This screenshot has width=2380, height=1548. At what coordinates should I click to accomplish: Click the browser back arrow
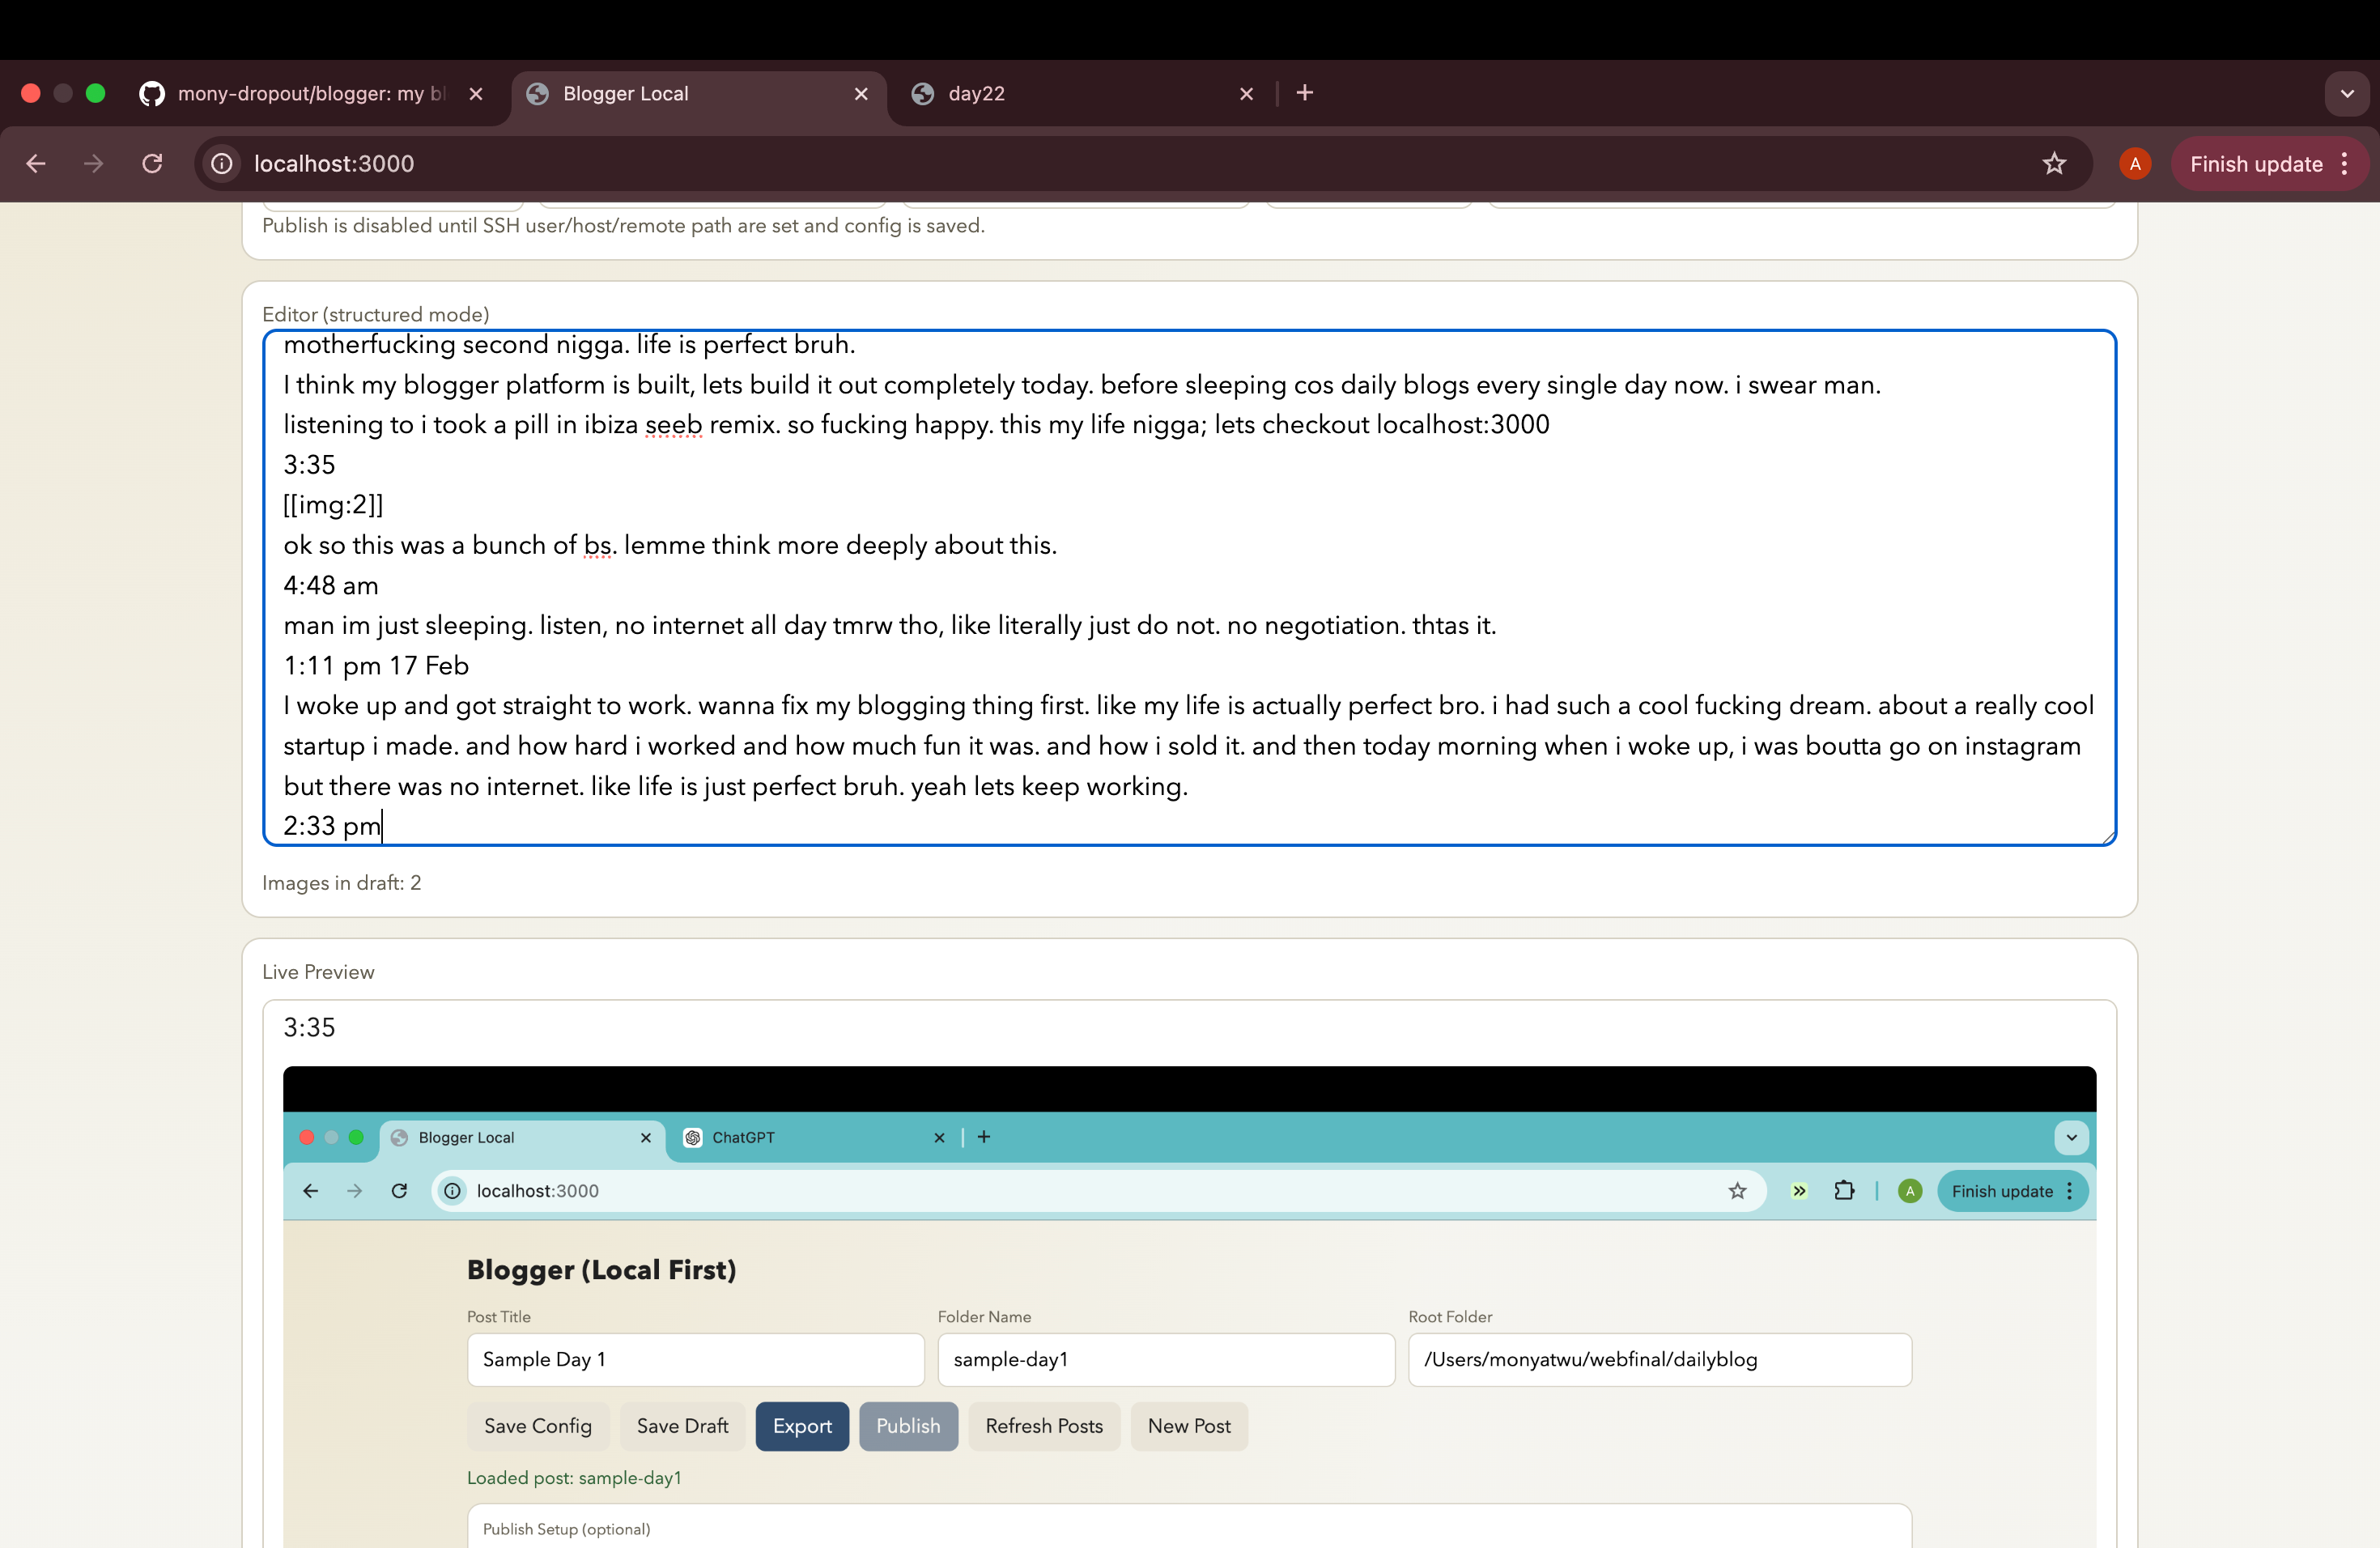(x=36, y=163)
